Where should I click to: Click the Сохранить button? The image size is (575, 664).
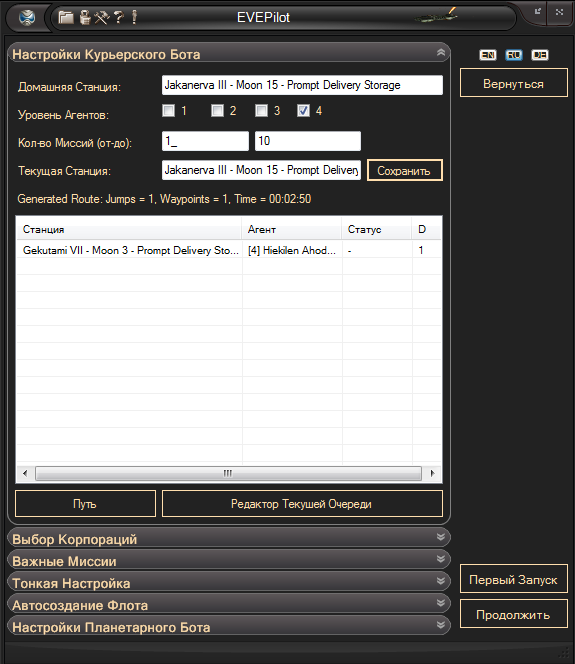tap(404, 170)
